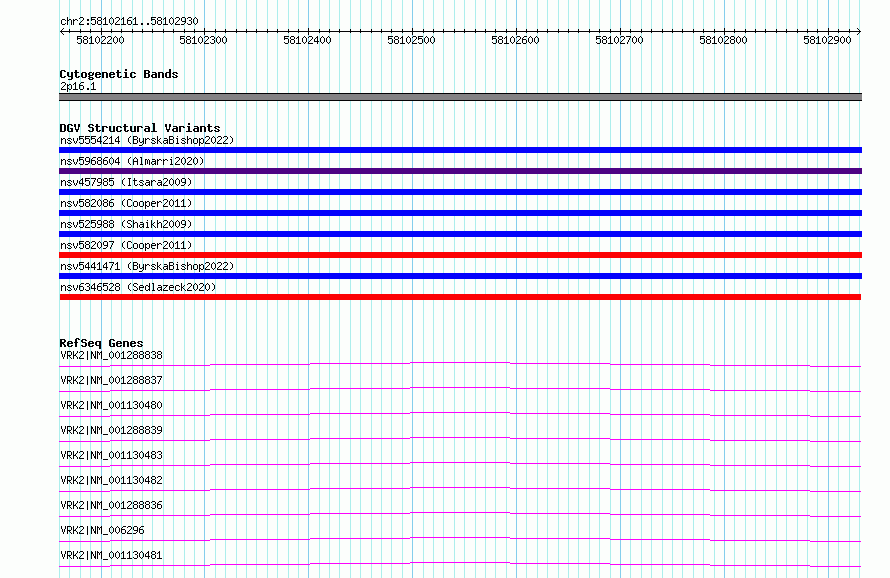Click the magenta line of VRK2|NM_001288836

pyautogui.click(x=460, y=514)
